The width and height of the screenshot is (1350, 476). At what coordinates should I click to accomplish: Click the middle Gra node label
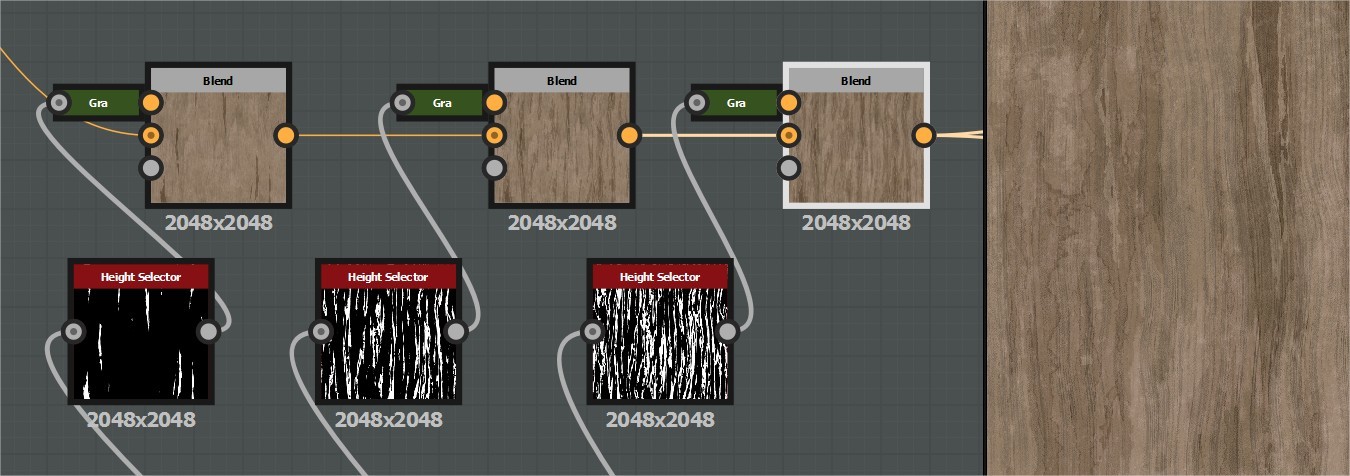tap(442, 102)
